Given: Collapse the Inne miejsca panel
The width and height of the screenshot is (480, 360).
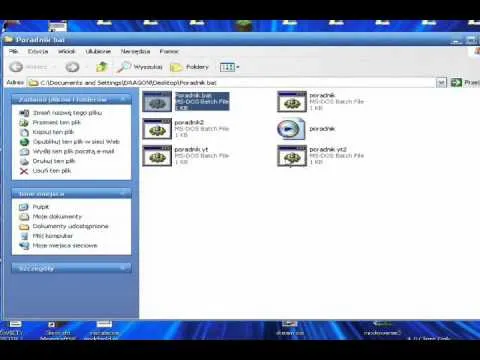Looking at the screenshot, I should [x=123, y=193].
